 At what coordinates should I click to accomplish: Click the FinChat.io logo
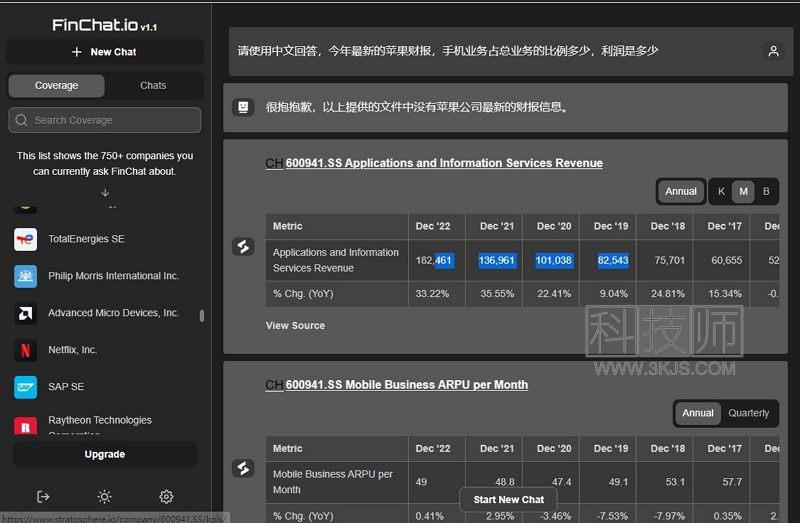105,25
